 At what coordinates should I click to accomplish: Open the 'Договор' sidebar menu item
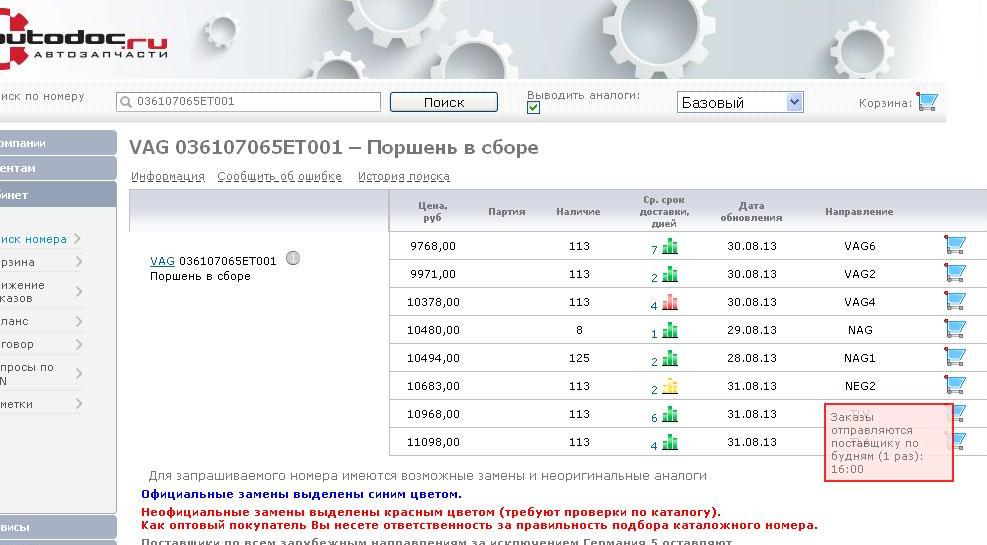[x=18, y=344]
